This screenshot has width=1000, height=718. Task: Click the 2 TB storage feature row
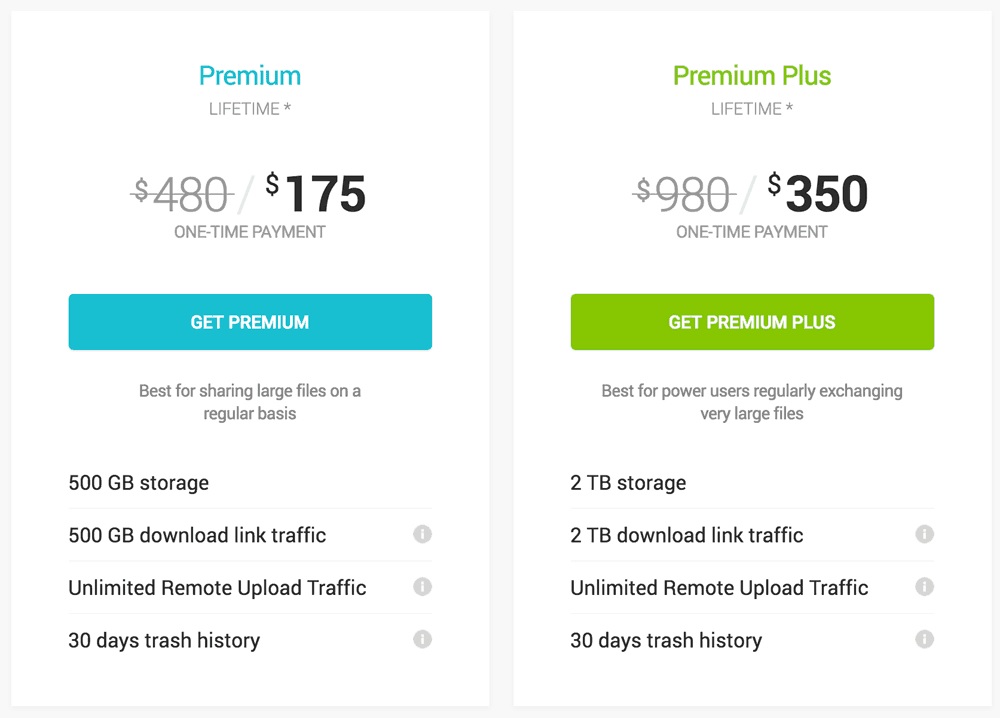752,483
